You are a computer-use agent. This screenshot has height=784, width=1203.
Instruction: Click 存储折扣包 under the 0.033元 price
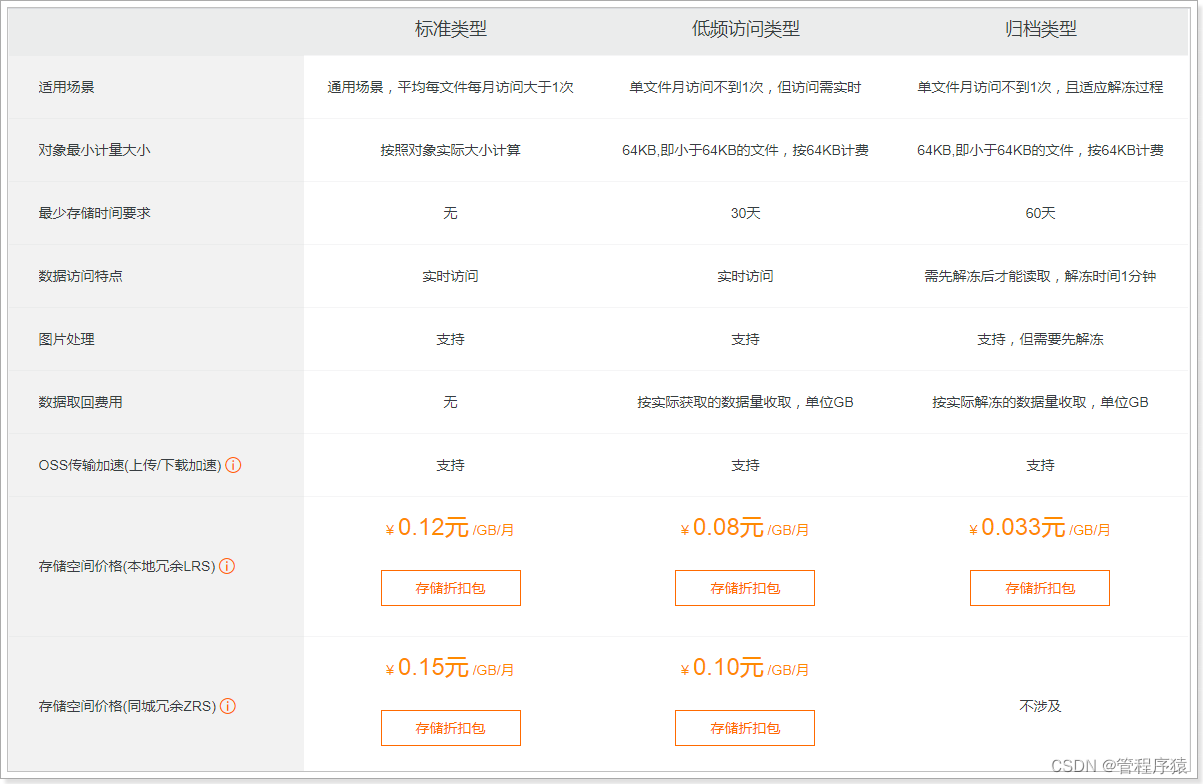pyautogui.click(x=1039, y=588)
